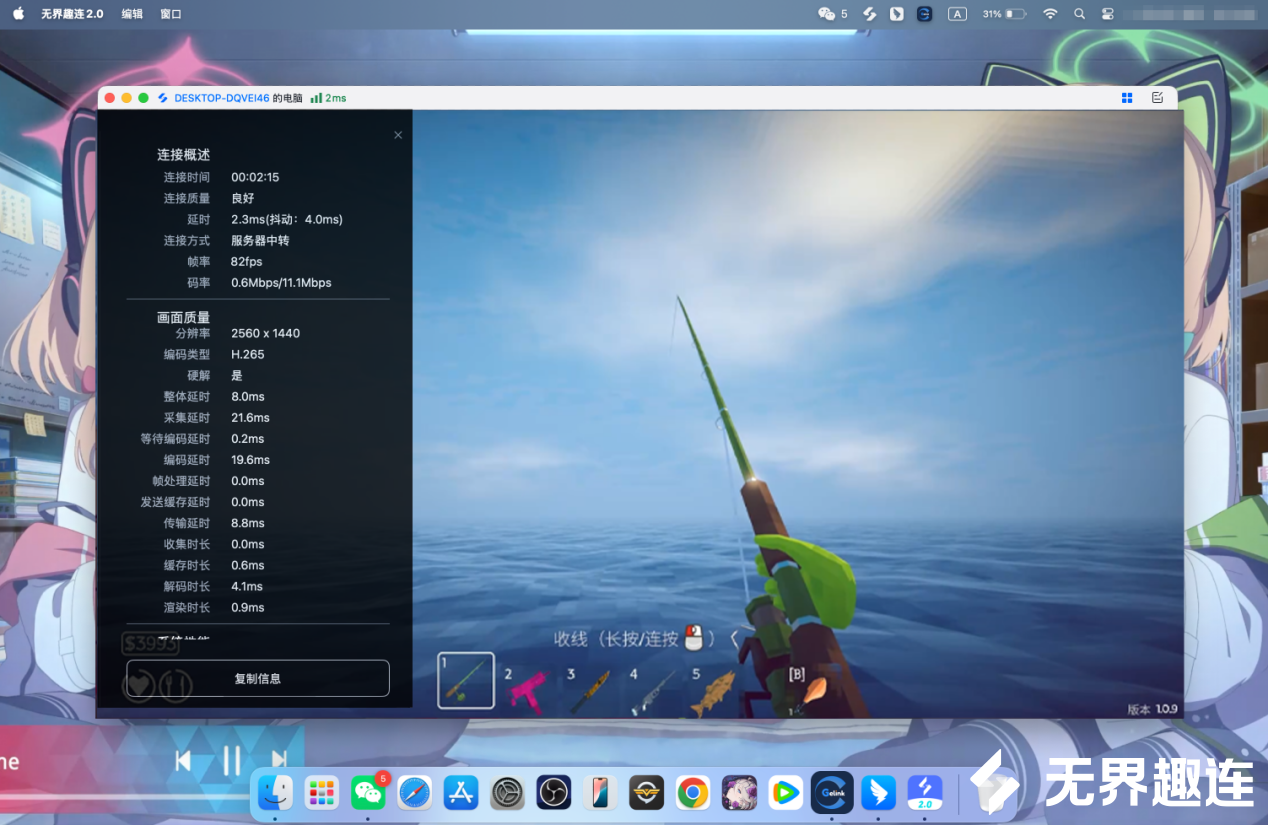
Task: Click the 编码延时 value 19.6ms
Action: tap(250, 459)
